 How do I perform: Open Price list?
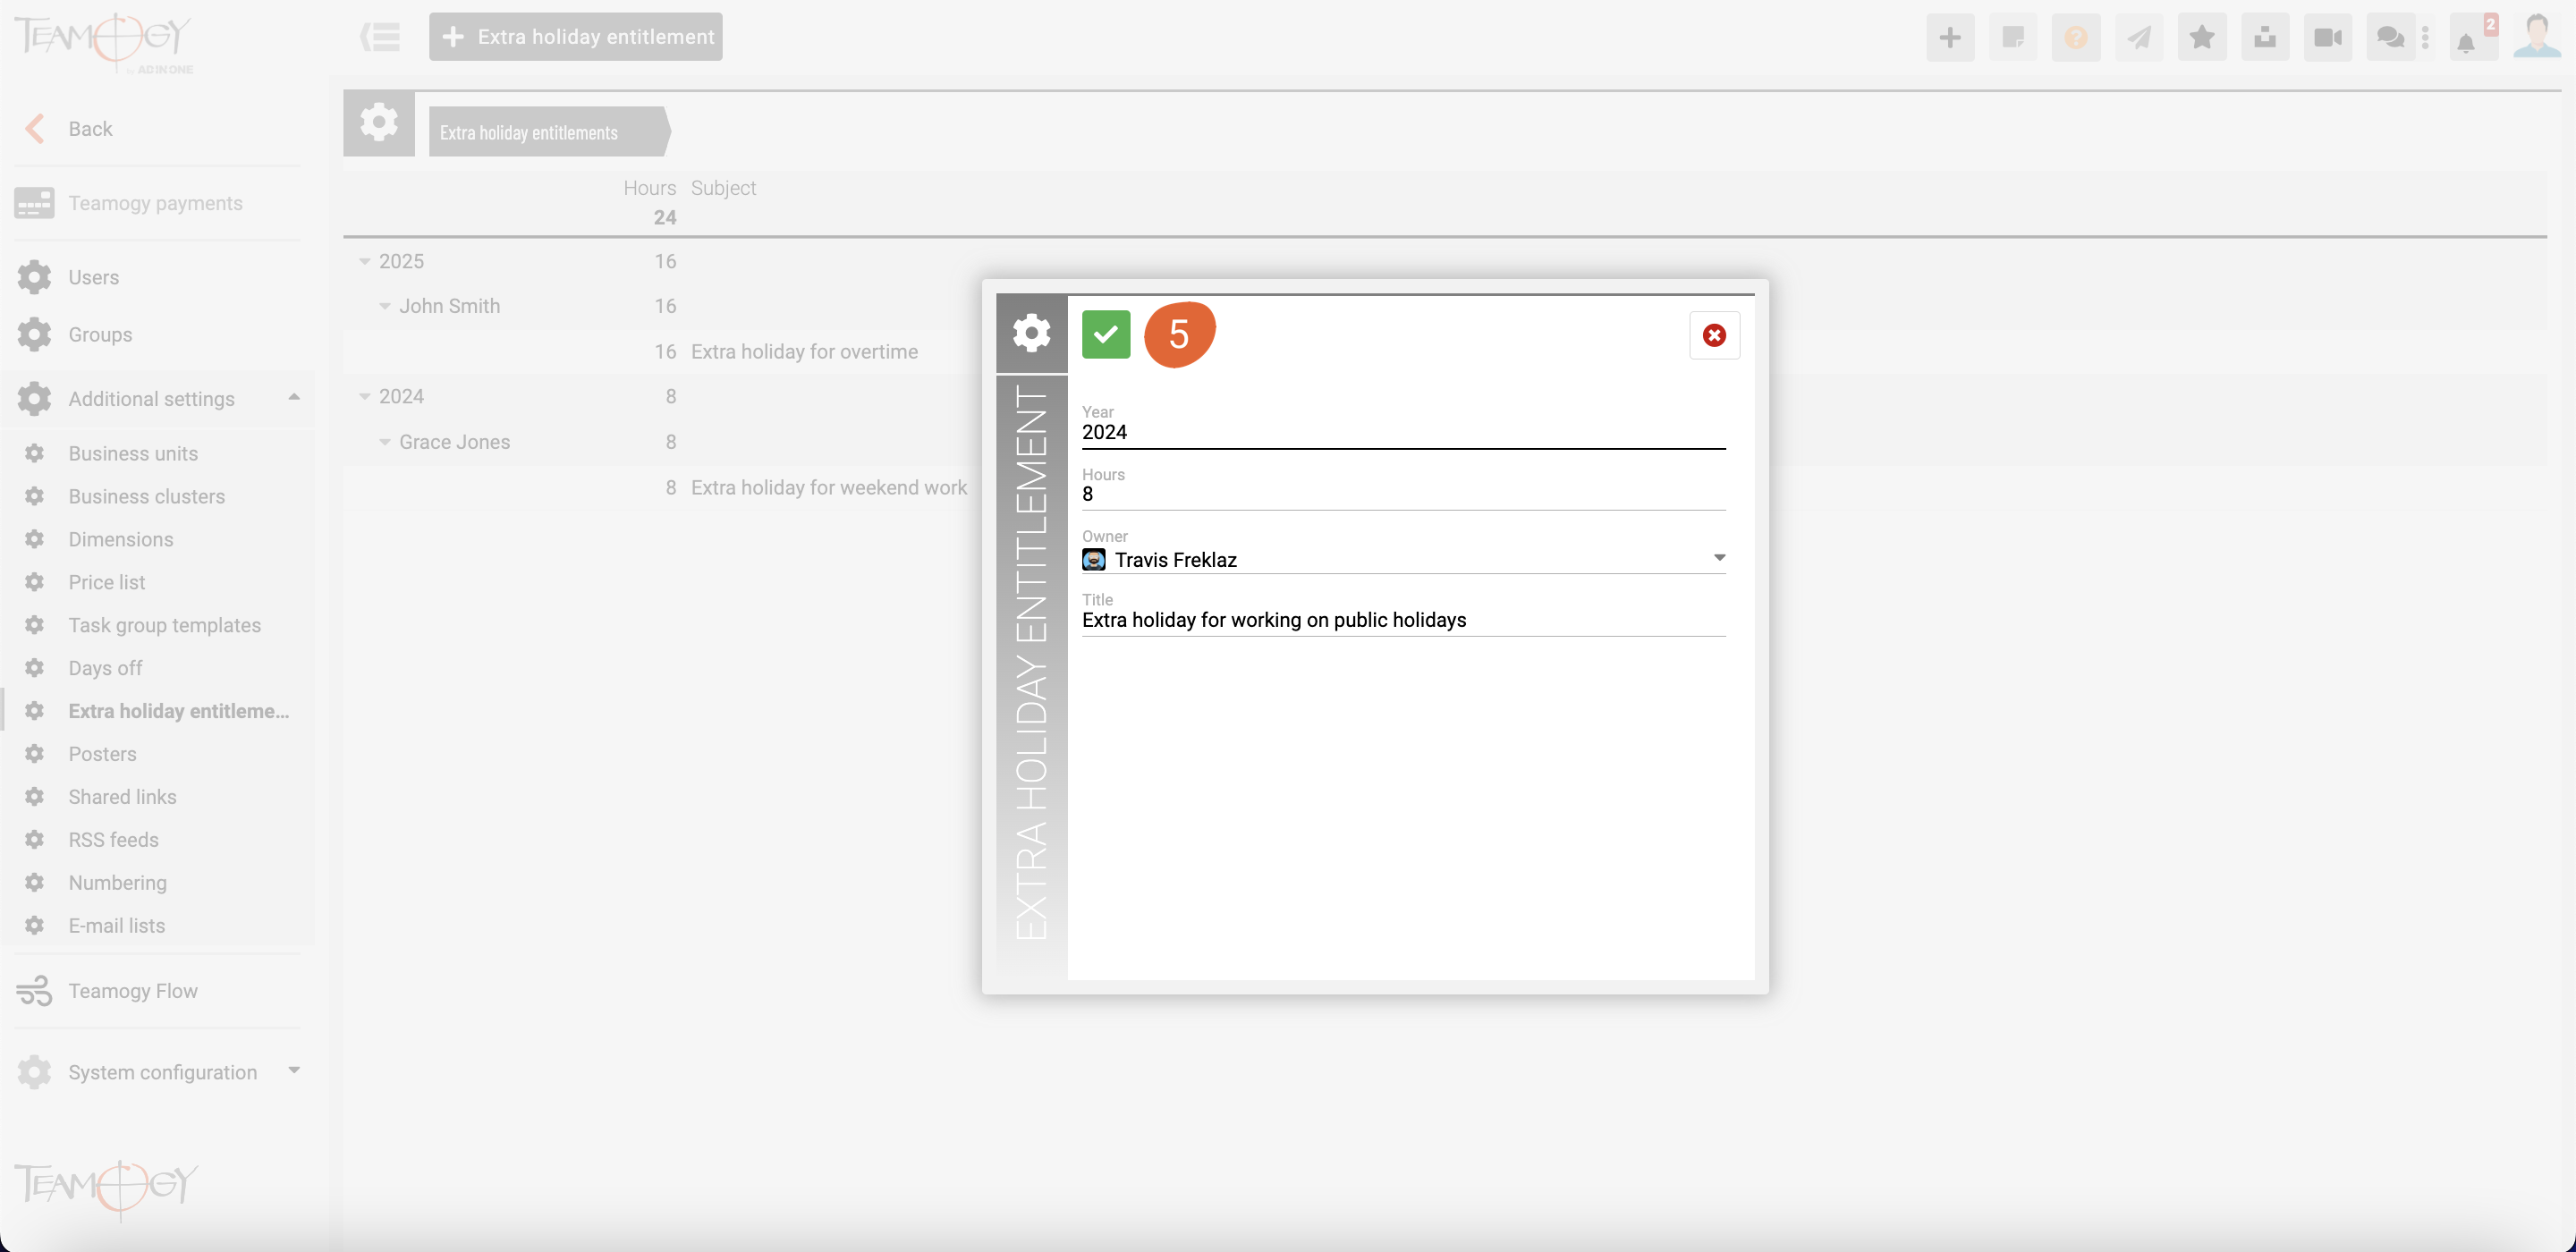click(106, 582)
